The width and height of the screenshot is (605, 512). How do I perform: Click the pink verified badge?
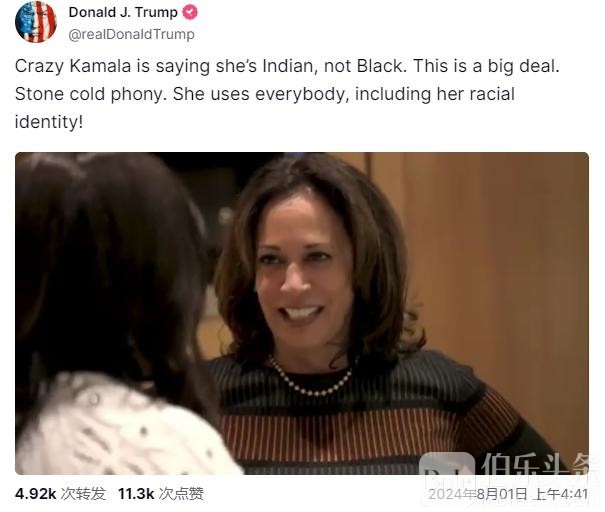click(189, 12)
